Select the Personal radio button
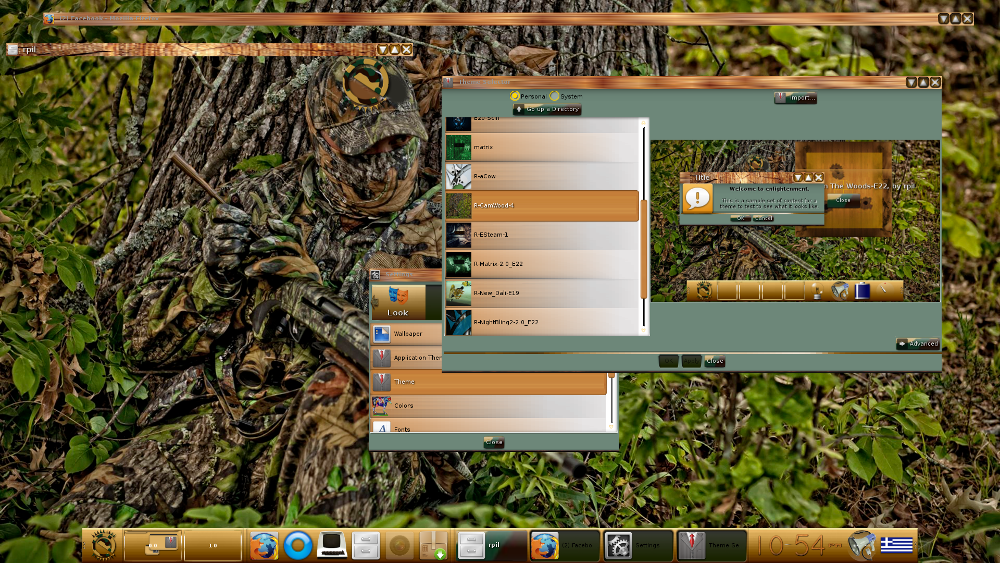Image resolution: width=1000 pixels, height=563 pixels. (527, 96)
